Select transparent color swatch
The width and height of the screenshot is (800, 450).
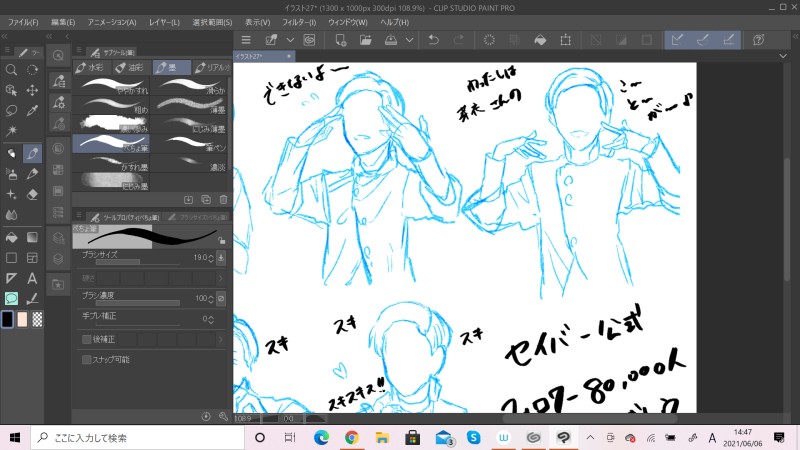coord(37,319)
